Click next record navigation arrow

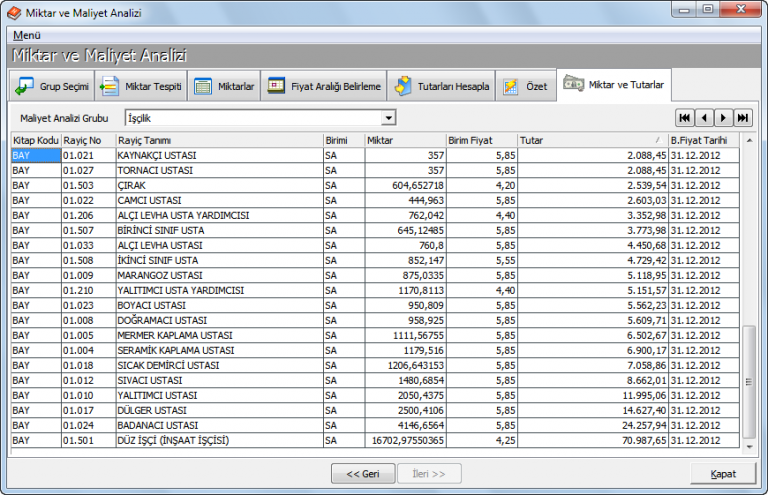(x=724, y=118)
